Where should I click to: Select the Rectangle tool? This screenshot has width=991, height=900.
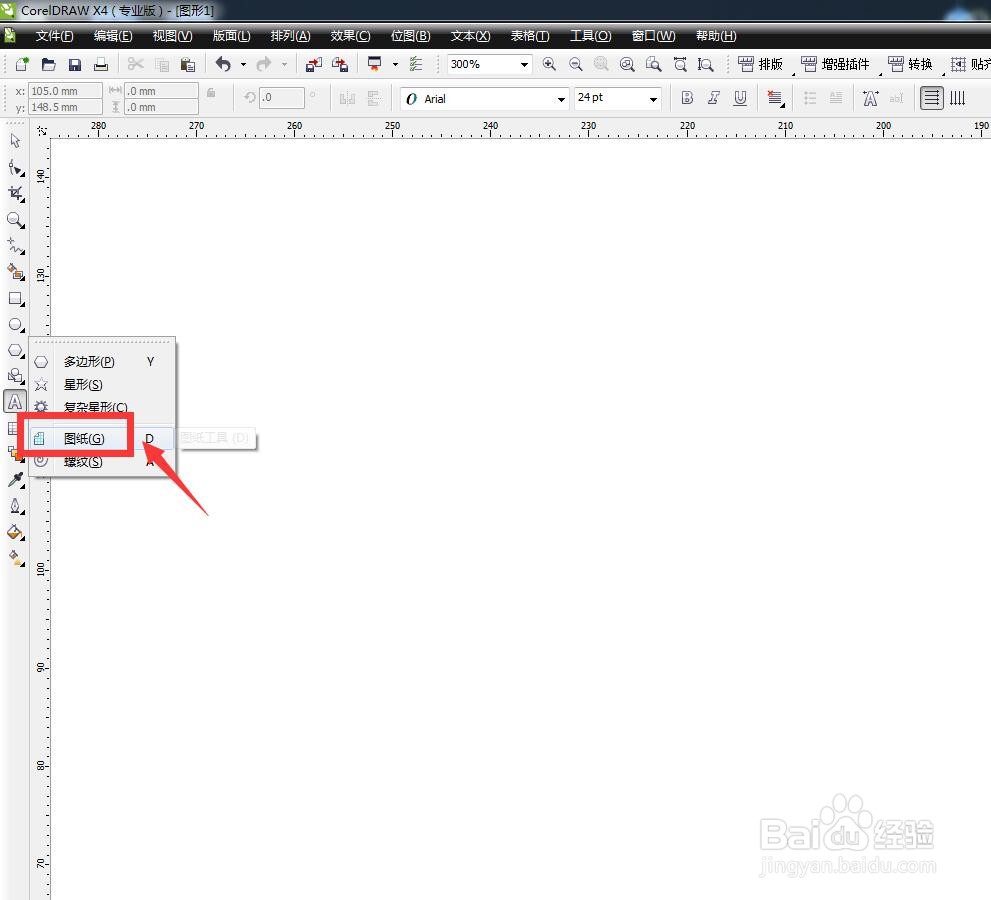(x=15, y=298)
